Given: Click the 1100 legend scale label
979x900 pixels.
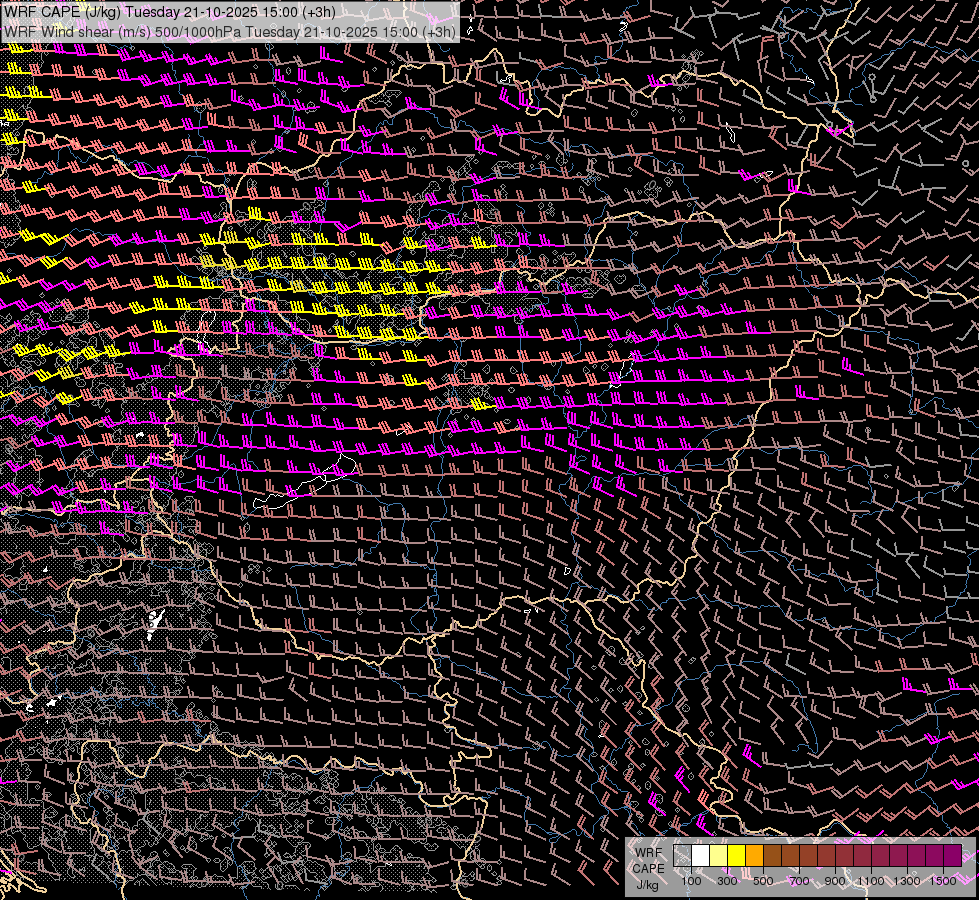Looking at the screenshot, I should coord(871,881).
